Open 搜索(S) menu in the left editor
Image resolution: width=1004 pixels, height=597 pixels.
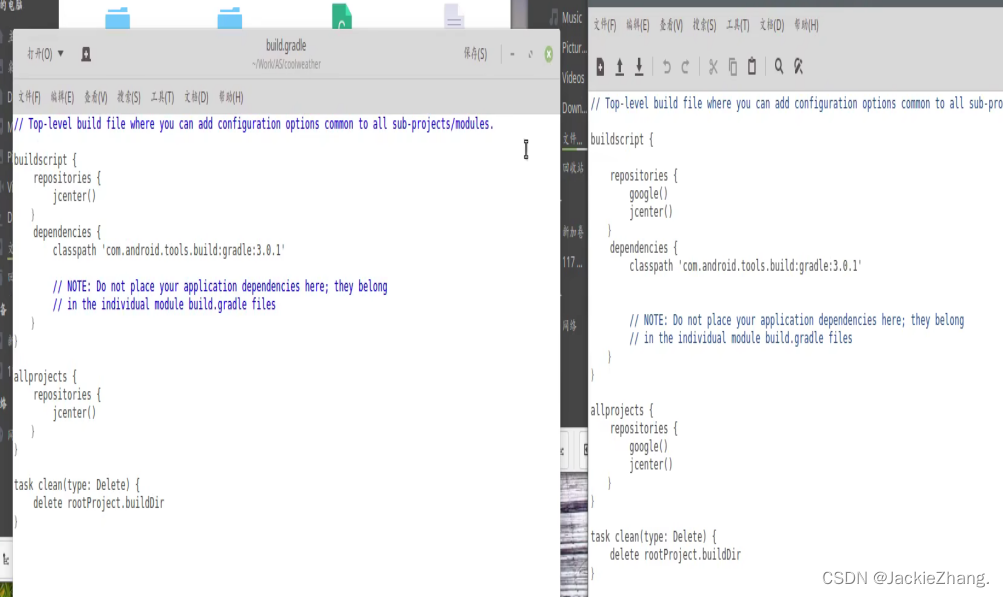[x=129, y=97]
